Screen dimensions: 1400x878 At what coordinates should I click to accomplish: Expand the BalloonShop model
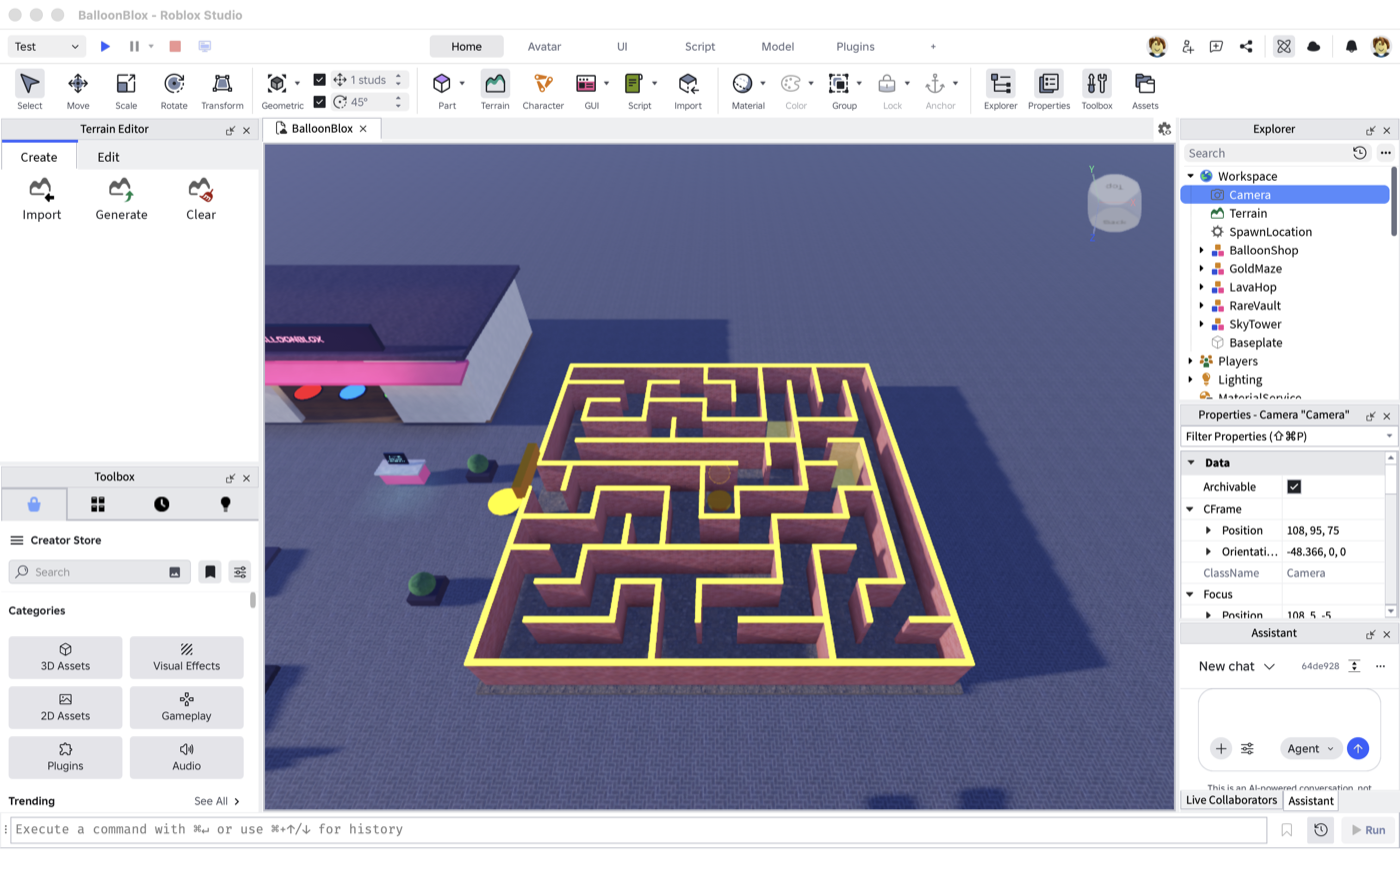tap(1201, 251)
